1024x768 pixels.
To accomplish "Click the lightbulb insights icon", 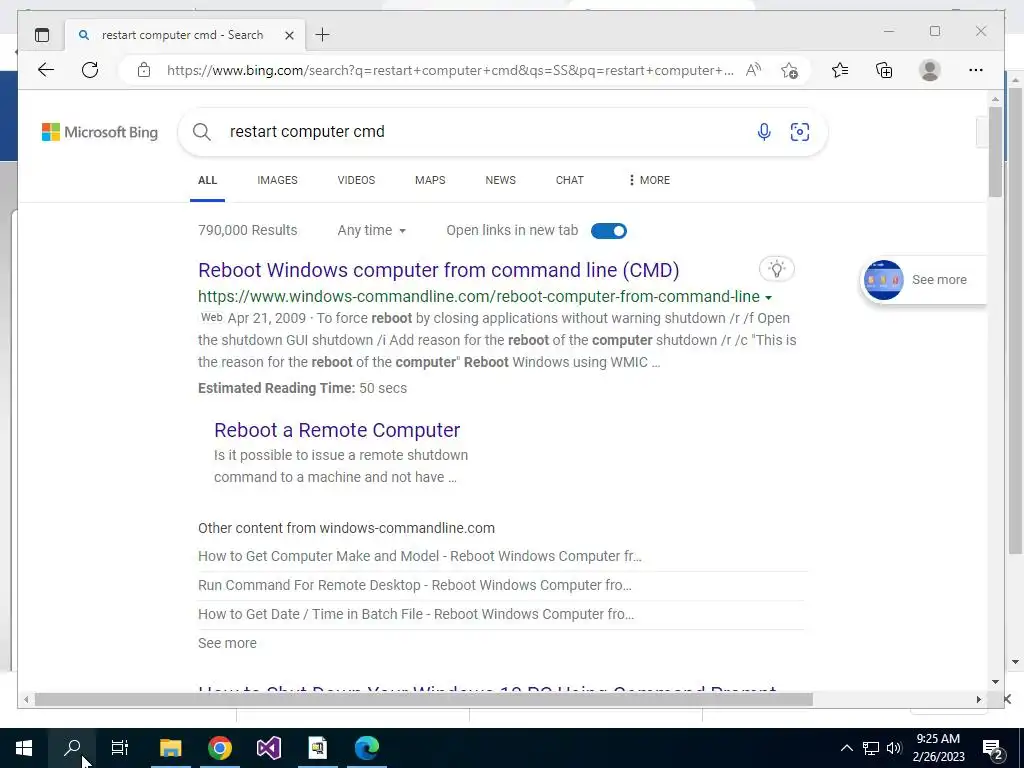I will [x=776, y=268].
